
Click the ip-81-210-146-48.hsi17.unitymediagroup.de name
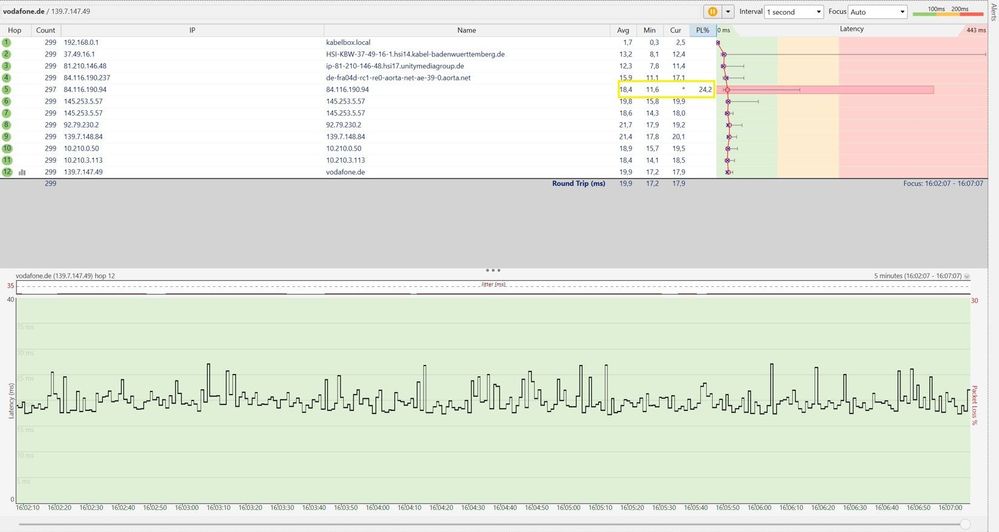[x=394, y=66]
